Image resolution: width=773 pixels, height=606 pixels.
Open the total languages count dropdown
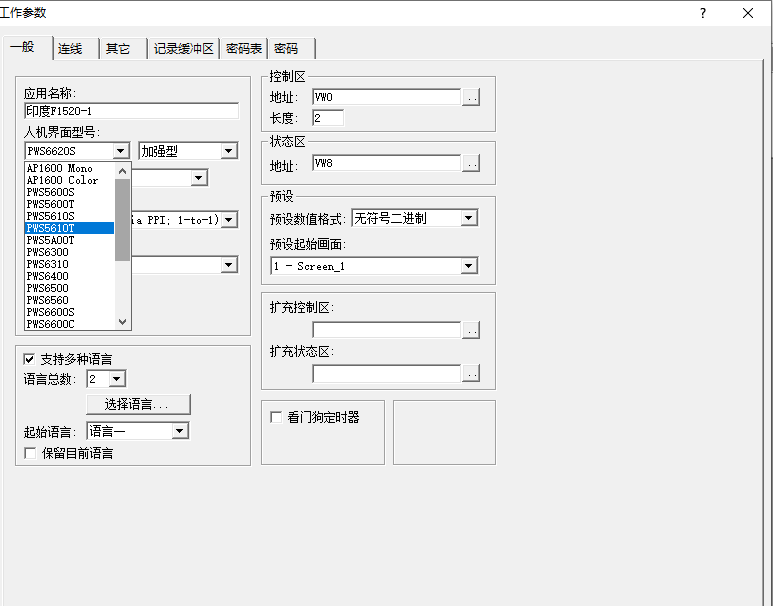point(117,379)
